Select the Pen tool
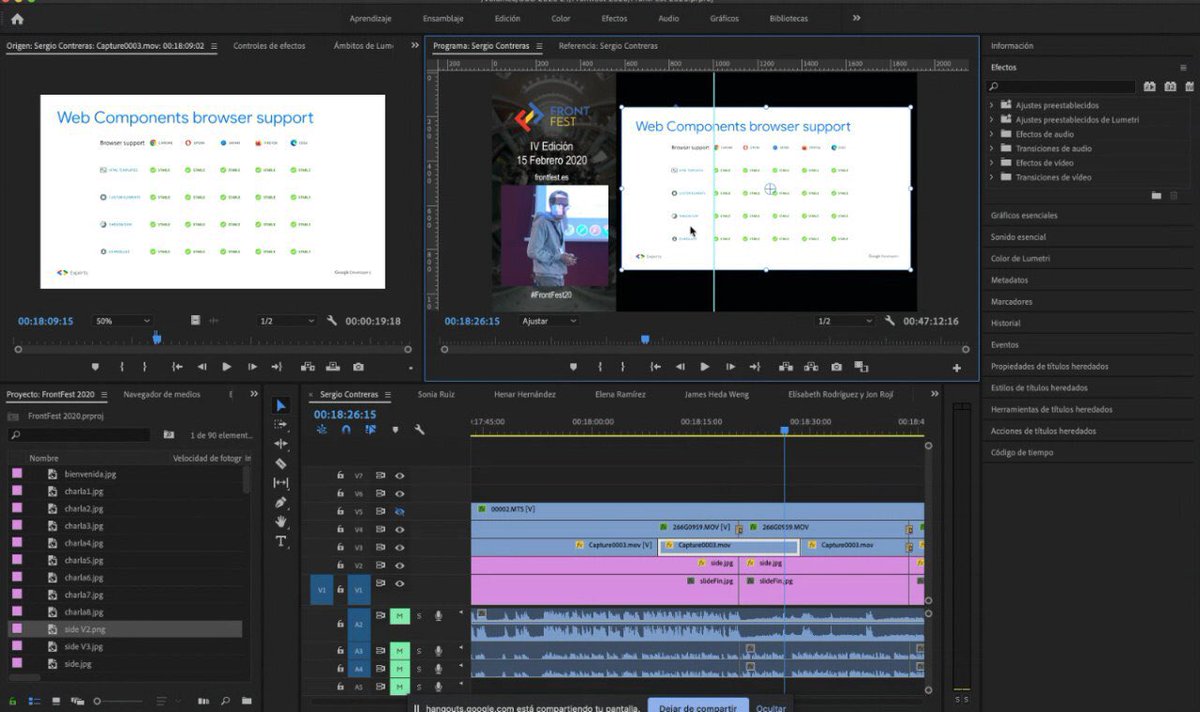This screenshot has width=1200, height=712. coord(281,502)
